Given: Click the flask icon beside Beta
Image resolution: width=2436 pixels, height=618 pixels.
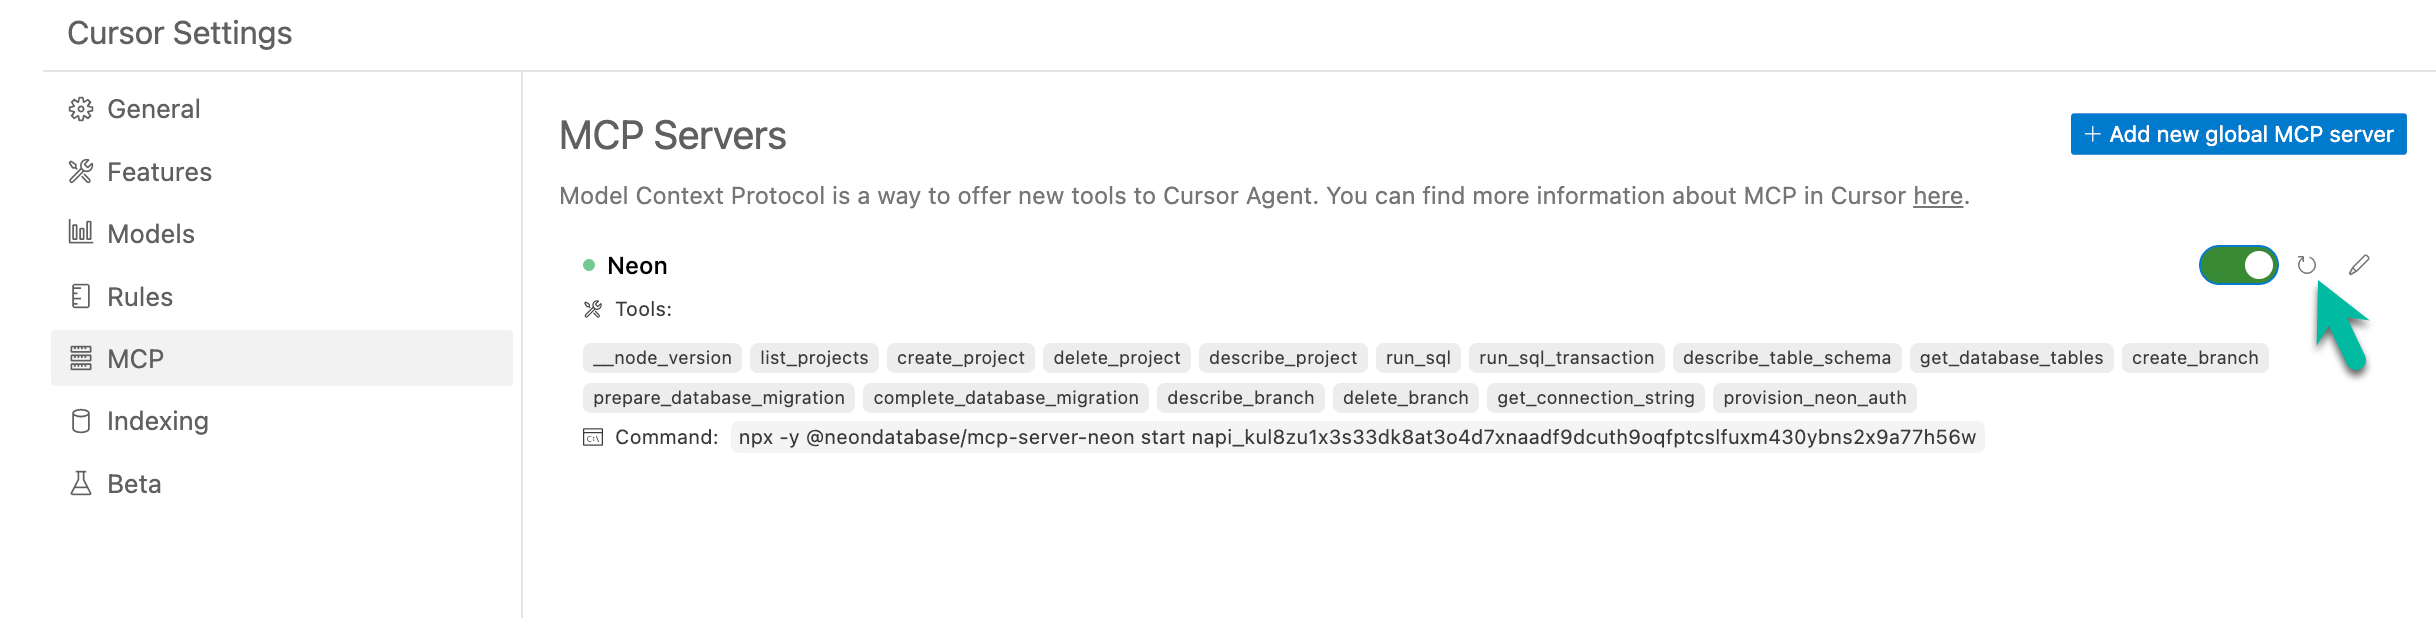Looking at the screenshot, I should point(81,484).
